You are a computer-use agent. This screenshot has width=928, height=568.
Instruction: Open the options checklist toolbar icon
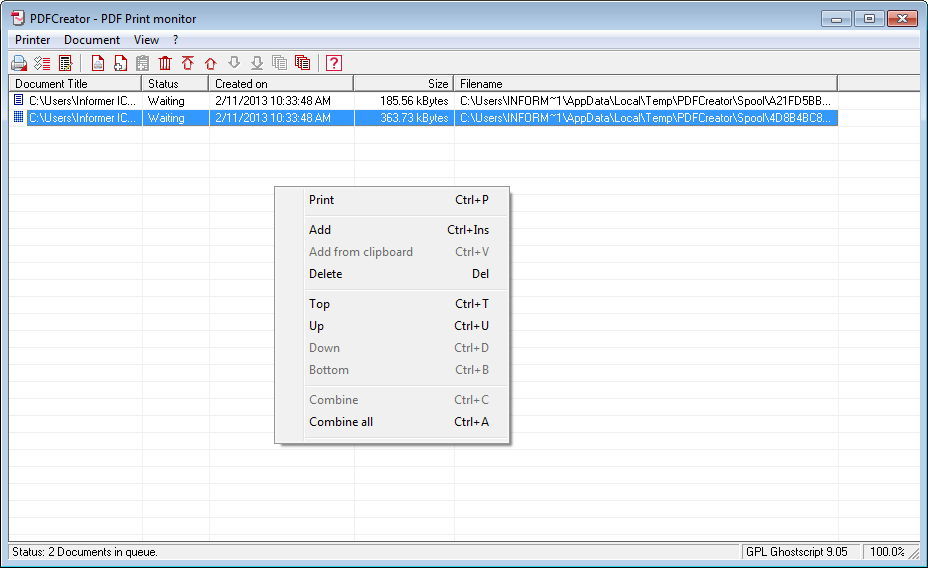pyautogui.click(x=42, y=63)
